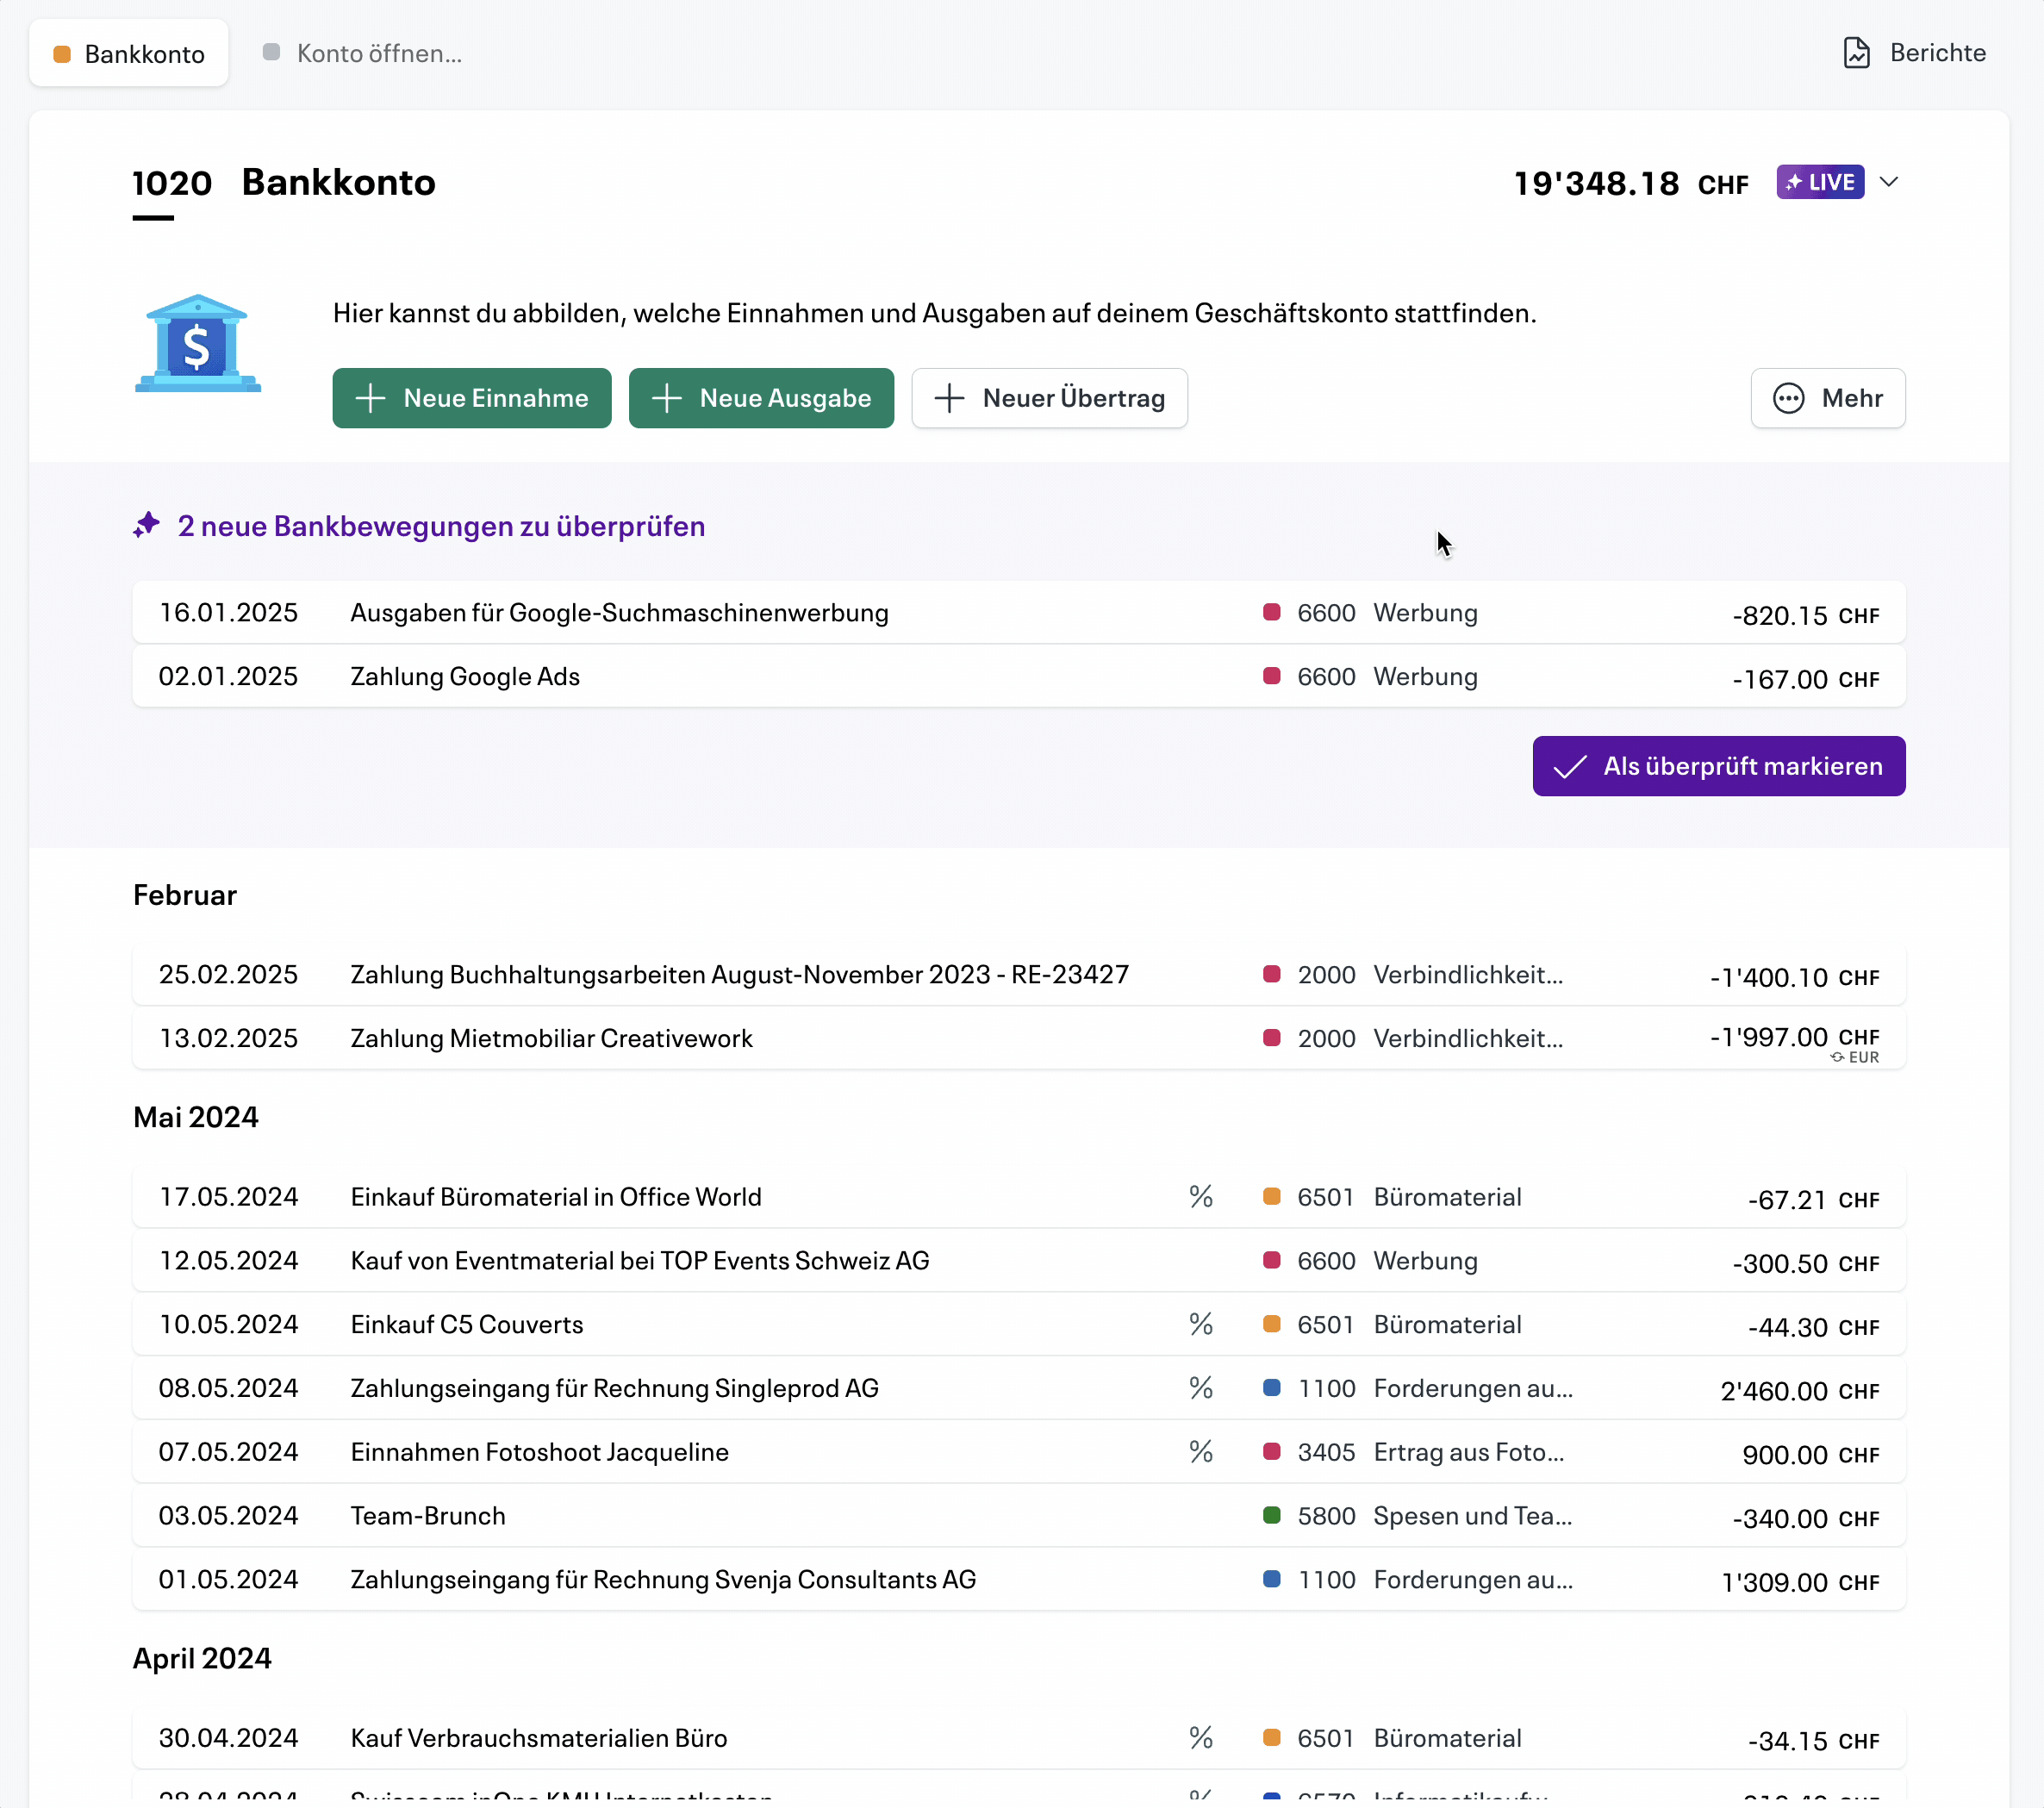This screenshot has height=1808, width=2044.
Task: Click the purple LIVE badge
Action: click(1819, 182)
